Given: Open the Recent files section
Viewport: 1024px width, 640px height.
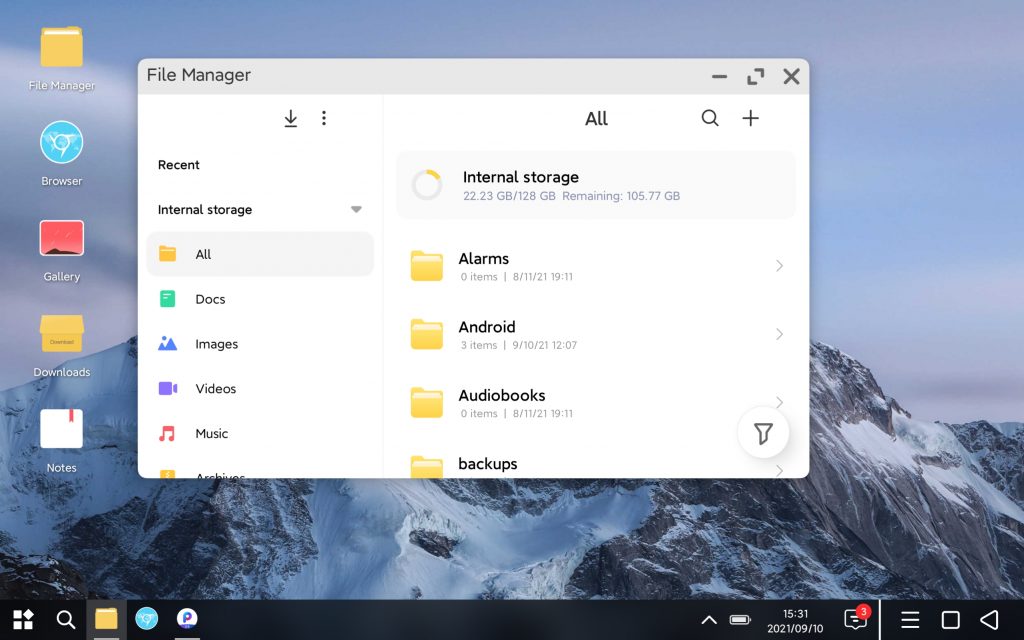Looking at the screenshot, I should tap(179, 165).
